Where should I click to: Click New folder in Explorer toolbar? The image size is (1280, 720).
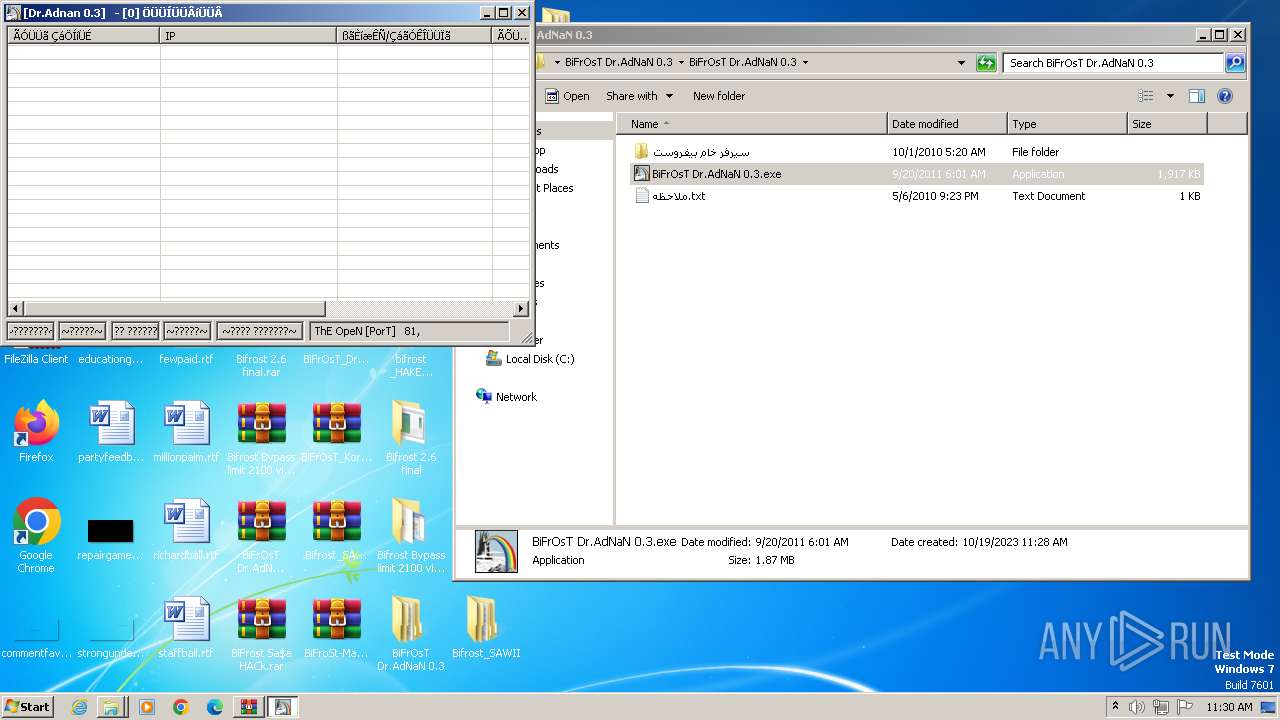719,96
